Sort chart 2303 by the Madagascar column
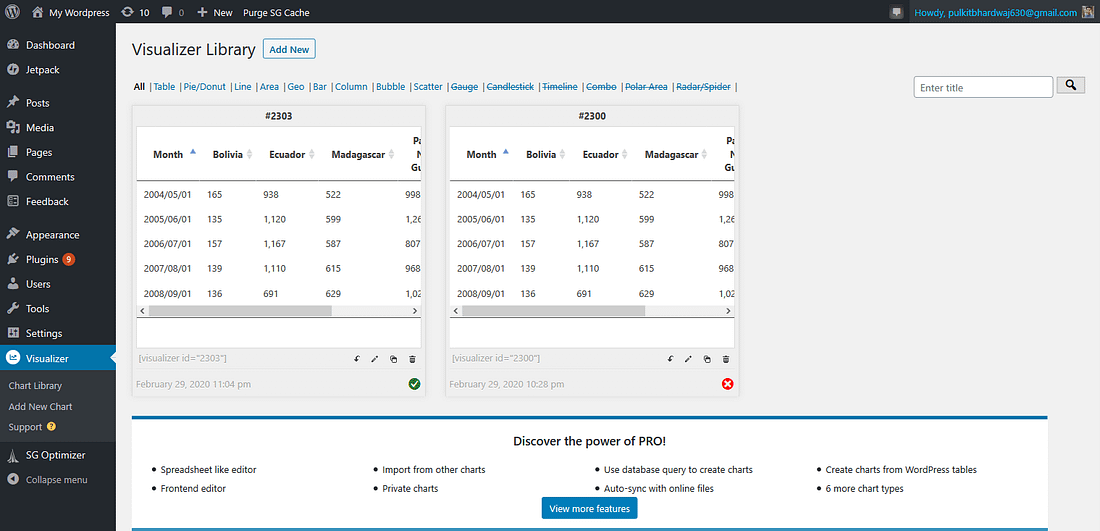This screenshot has width=1100, height=531. point(358,154)
